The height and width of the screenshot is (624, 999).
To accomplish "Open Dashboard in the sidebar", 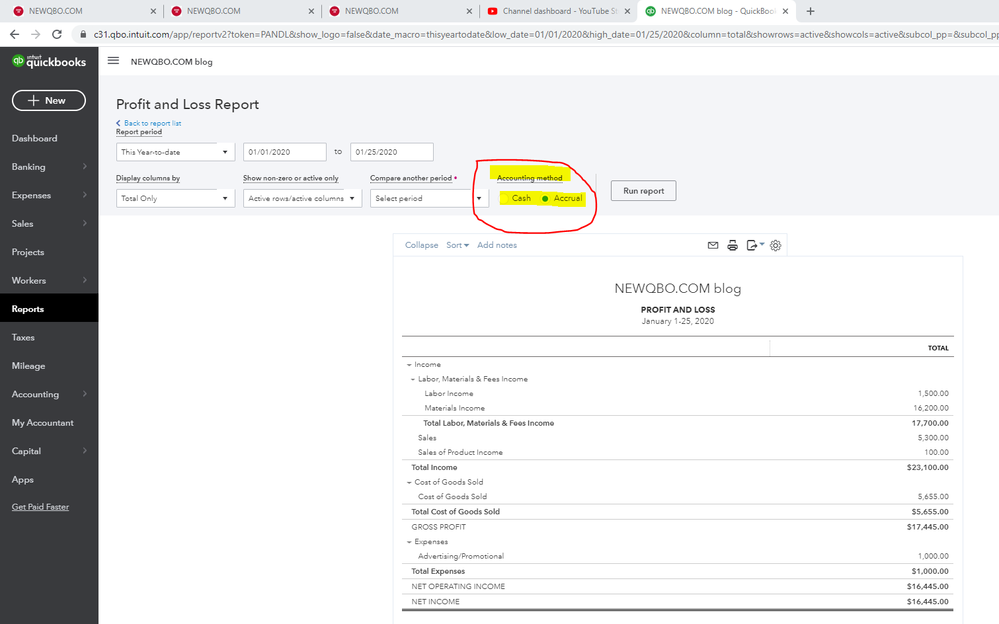I will 34,138.
